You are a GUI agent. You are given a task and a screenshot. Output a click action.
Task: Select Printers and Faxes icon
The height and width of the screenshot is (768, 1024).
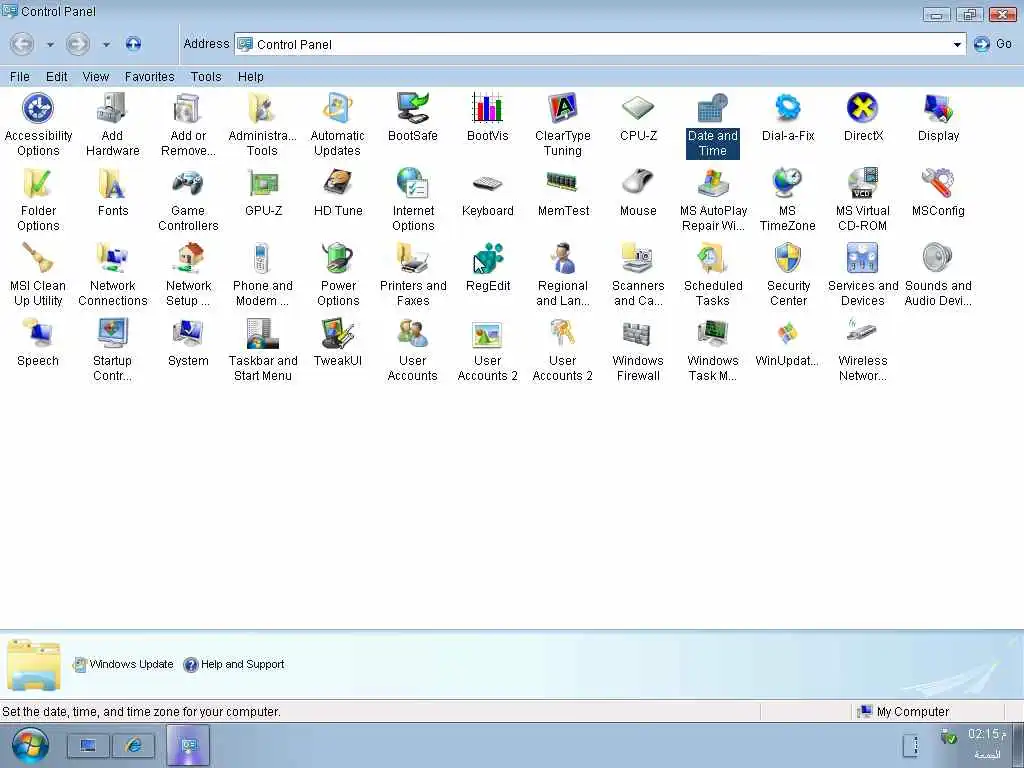(412, 259)
